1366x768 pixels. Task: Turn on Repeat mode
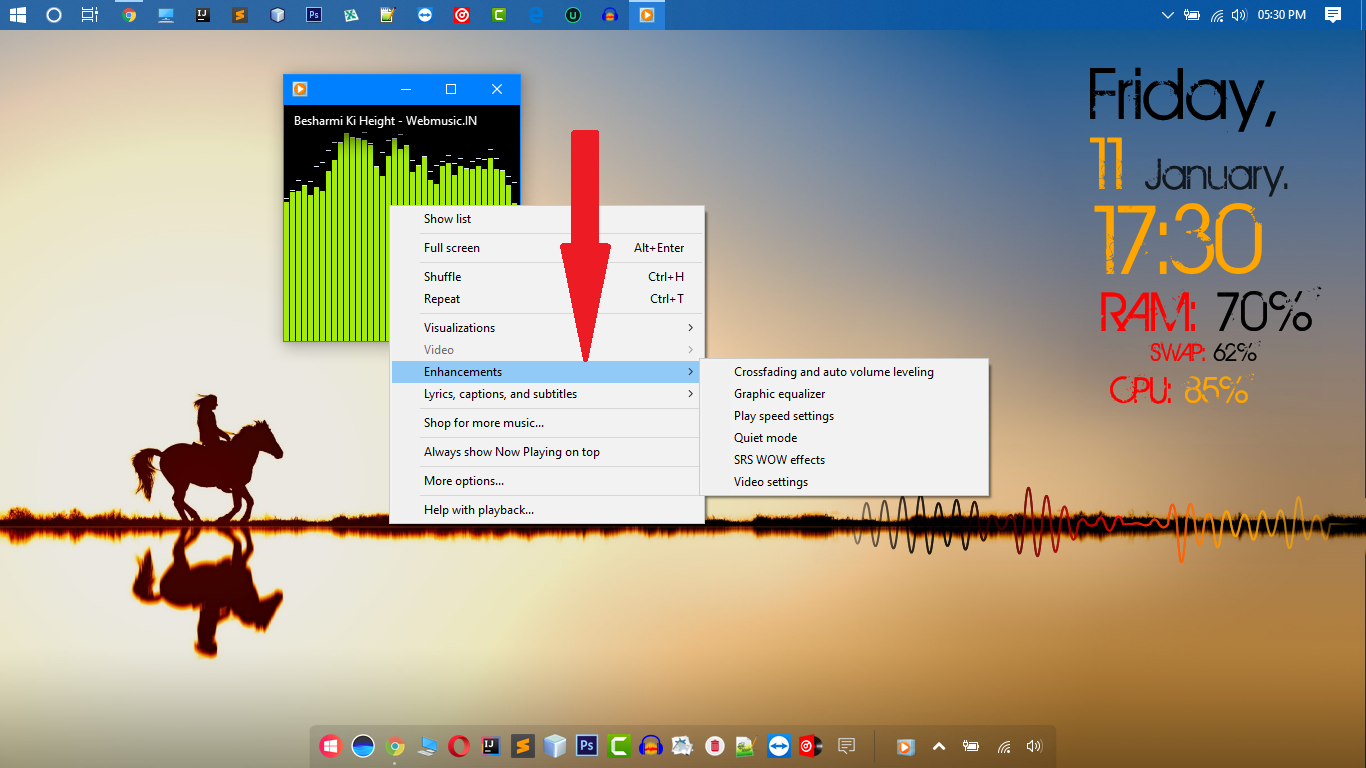[442, 299]
